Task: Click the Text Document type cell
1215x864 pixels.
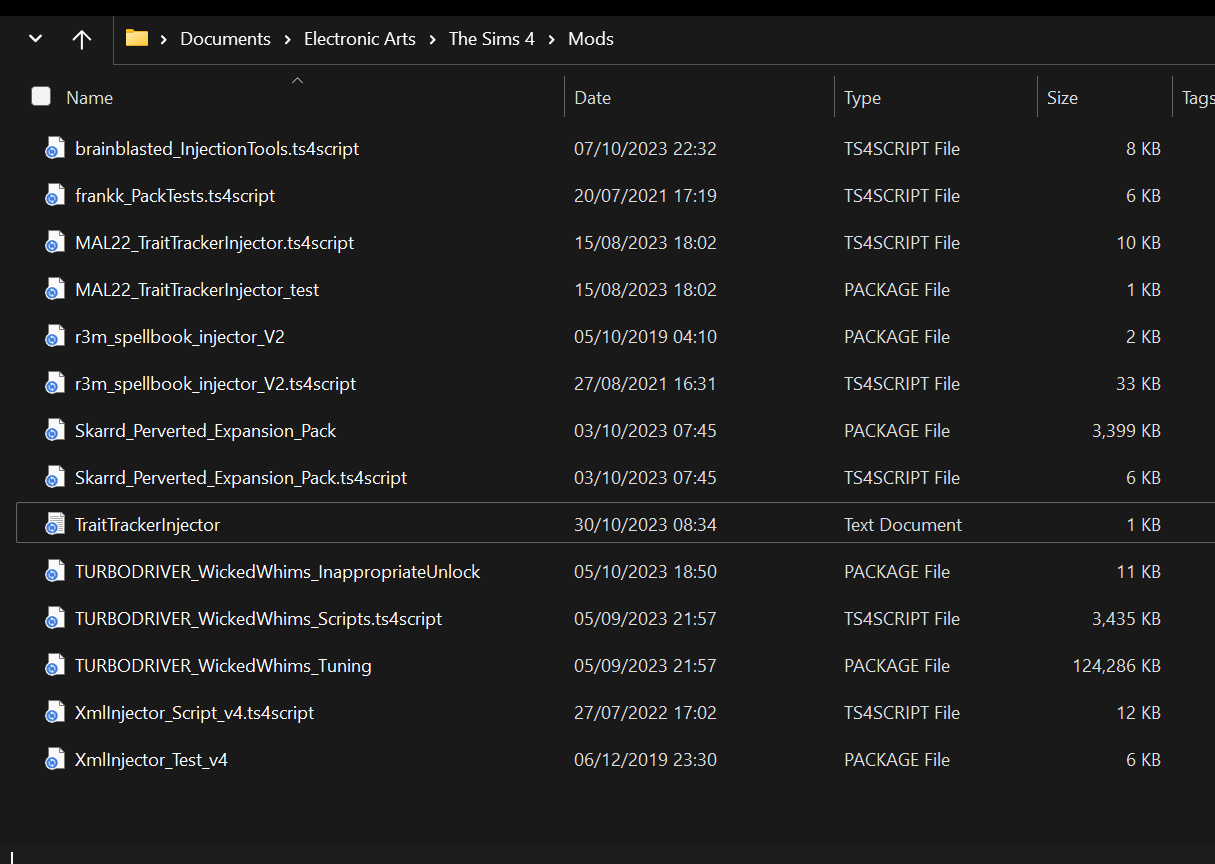Action: pos(903,525)
